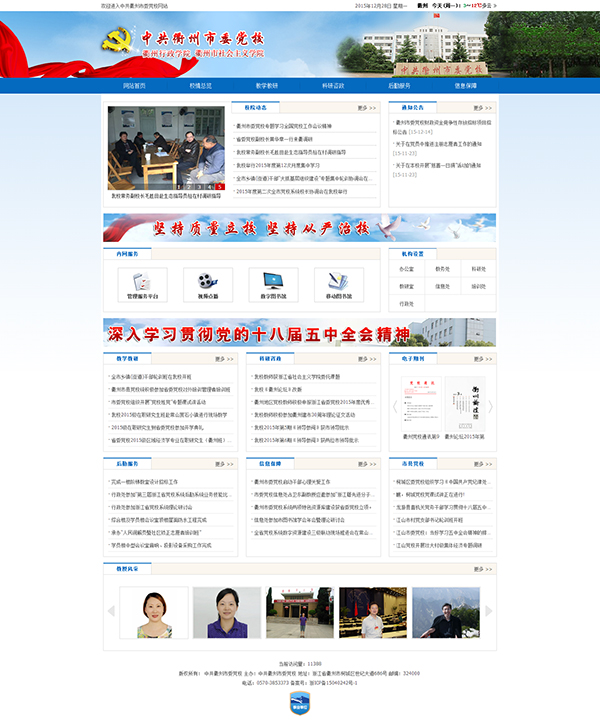Open the calligraphy journal cover thumbnail
The width and height of the screenshot is (600, 727).
(x=465, y=404)
